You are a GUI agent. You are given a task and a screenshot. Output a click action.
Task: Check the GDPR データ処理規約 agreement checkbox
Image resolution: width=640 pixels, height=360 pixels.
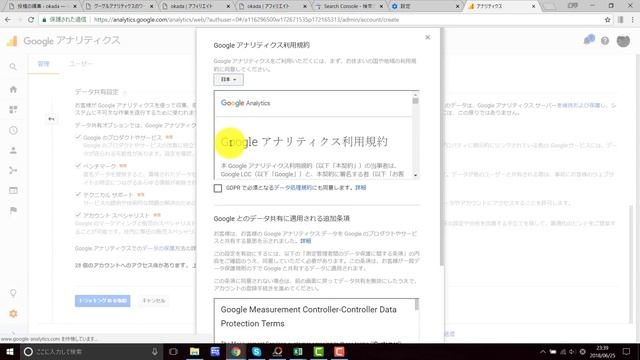click(218, 188)
